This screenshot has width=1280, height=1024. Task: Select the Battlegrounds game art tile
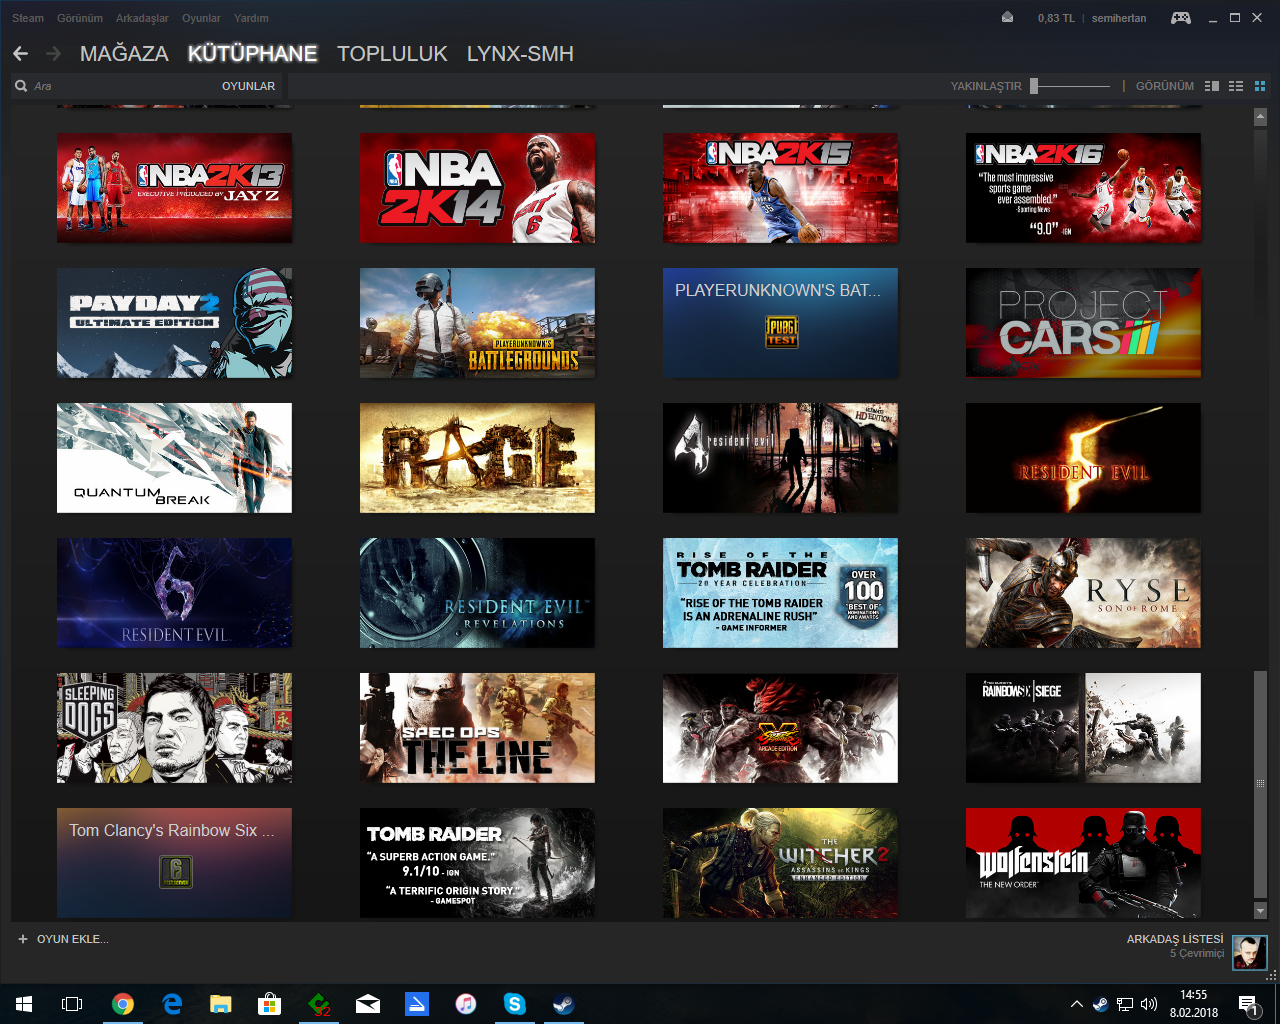[x=477, y=323]
